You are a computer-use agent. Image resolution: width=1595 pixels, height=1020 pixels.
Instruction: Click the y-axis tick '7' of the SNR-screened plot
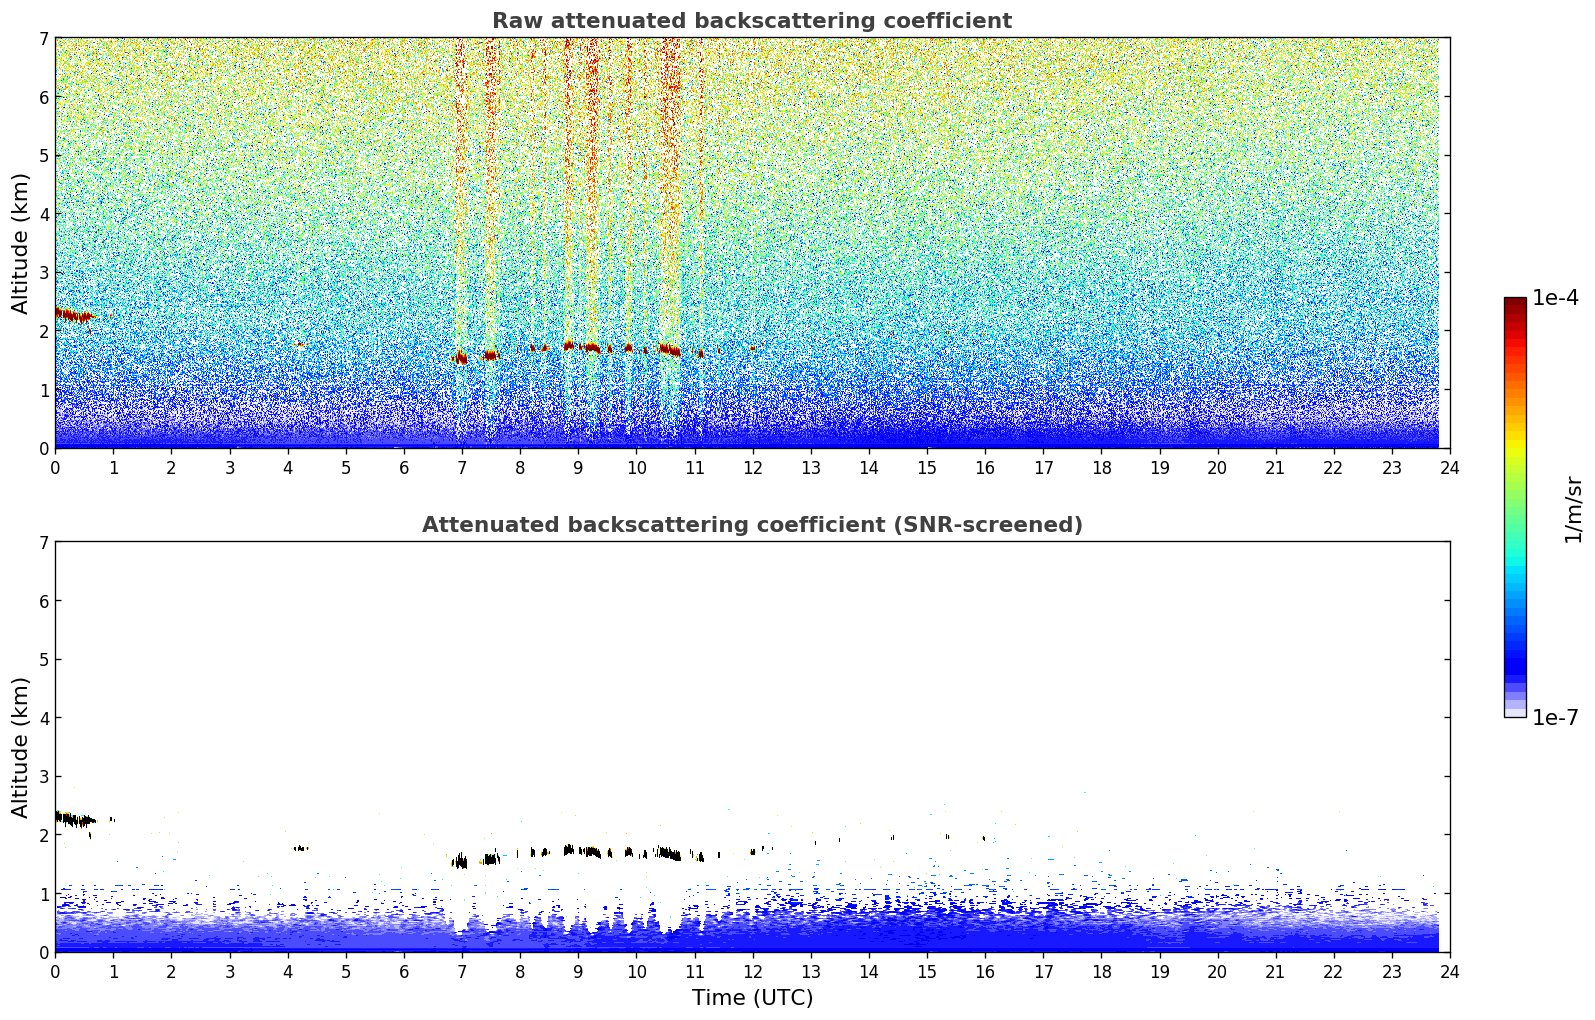click(43, 543)
